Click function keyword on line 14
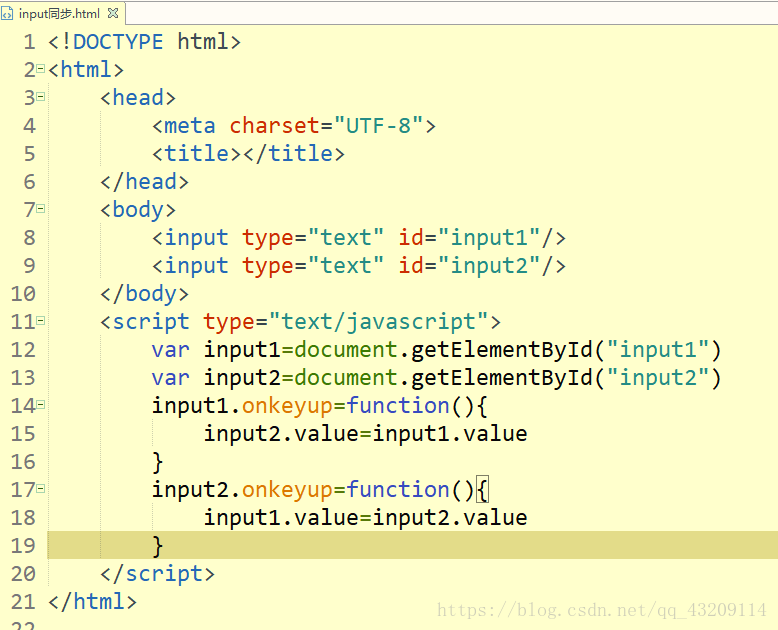 pos(398,405)
